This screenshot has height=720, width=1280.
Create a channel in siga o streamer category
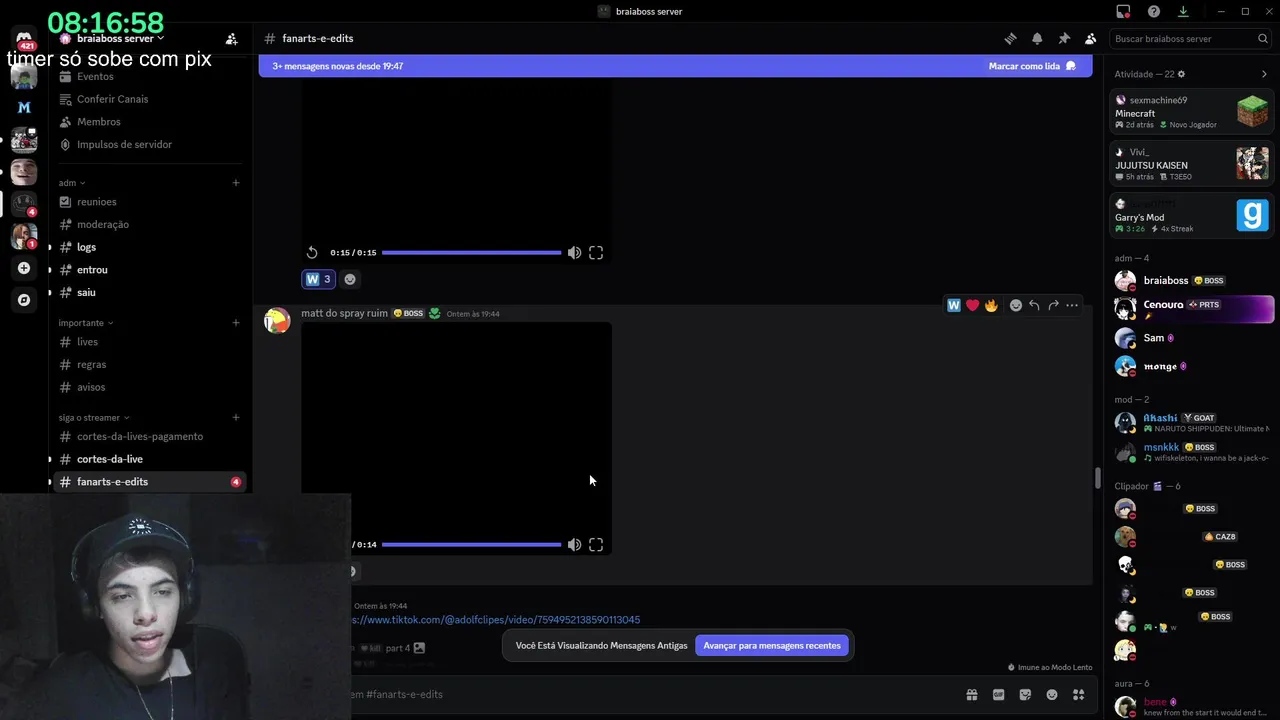click(236, 417)
